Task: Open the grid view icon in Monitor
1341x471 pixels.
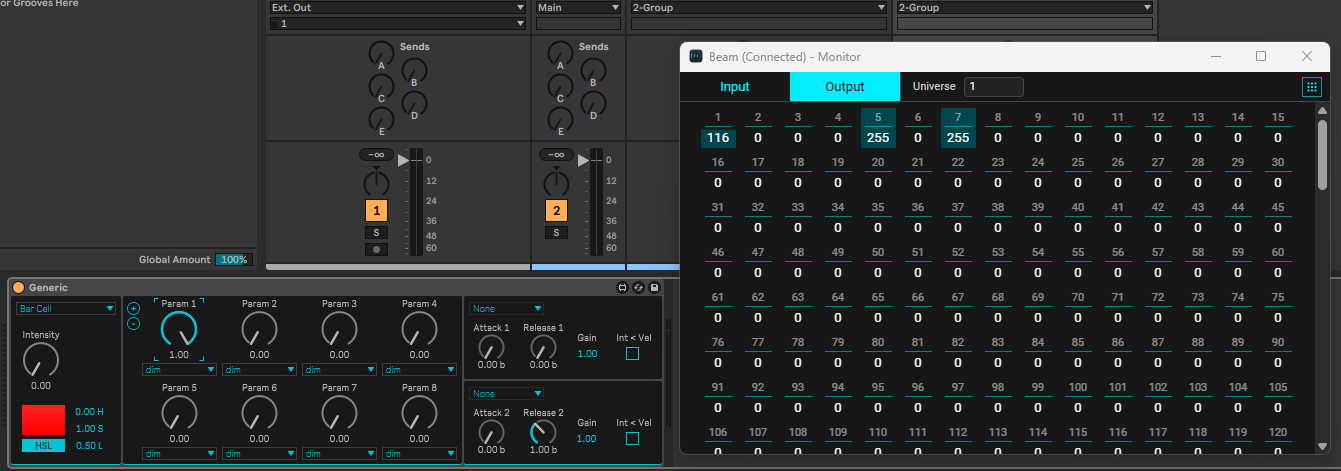Action: pyautogui.click(x=1311, y=87)
